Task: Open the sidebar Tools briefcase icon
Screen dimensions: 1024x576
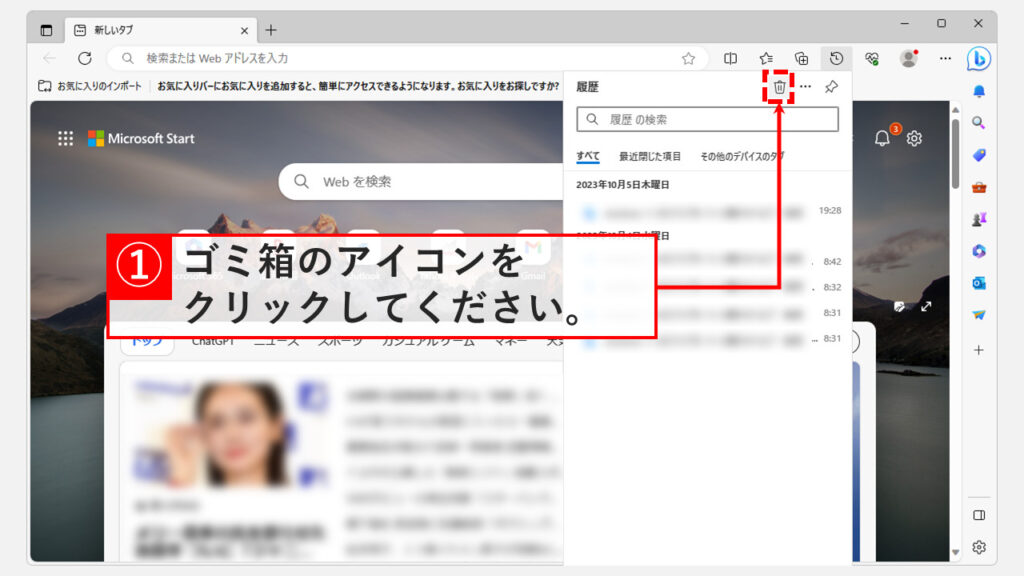Action: point(979,187)
